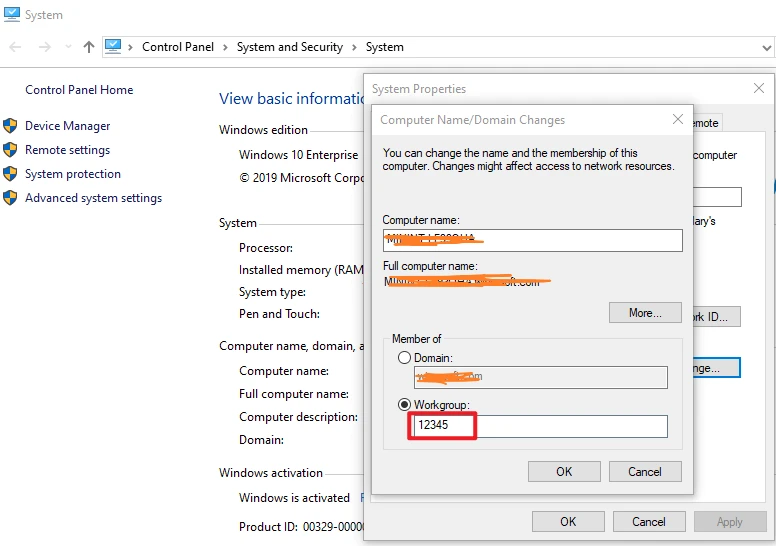
Task: Click the Advanced system settings shield icon
Action: [11, 198]
